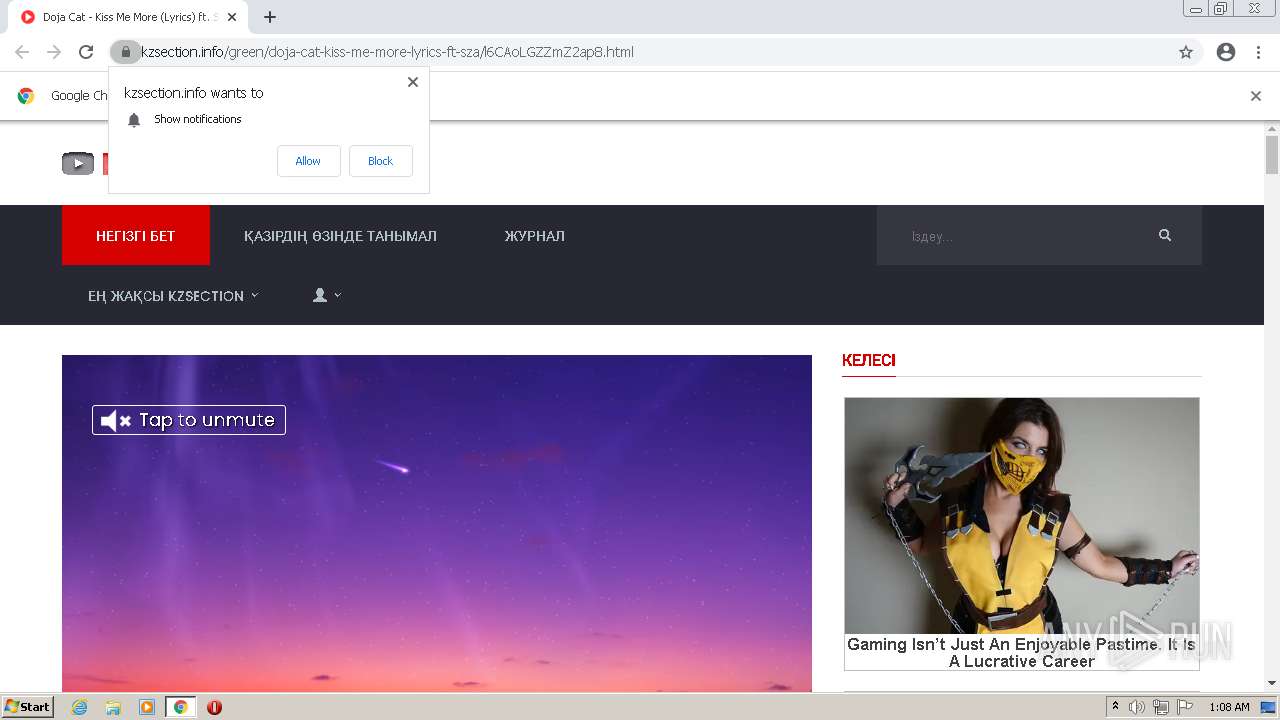Image resolution: width=1280 pixels, height=720 pixels.
Task: Open ҚАЗІРДІҢ ӨЗІНДЕ ТАНЫМАЛ menu item
Action: pos(340,236)
